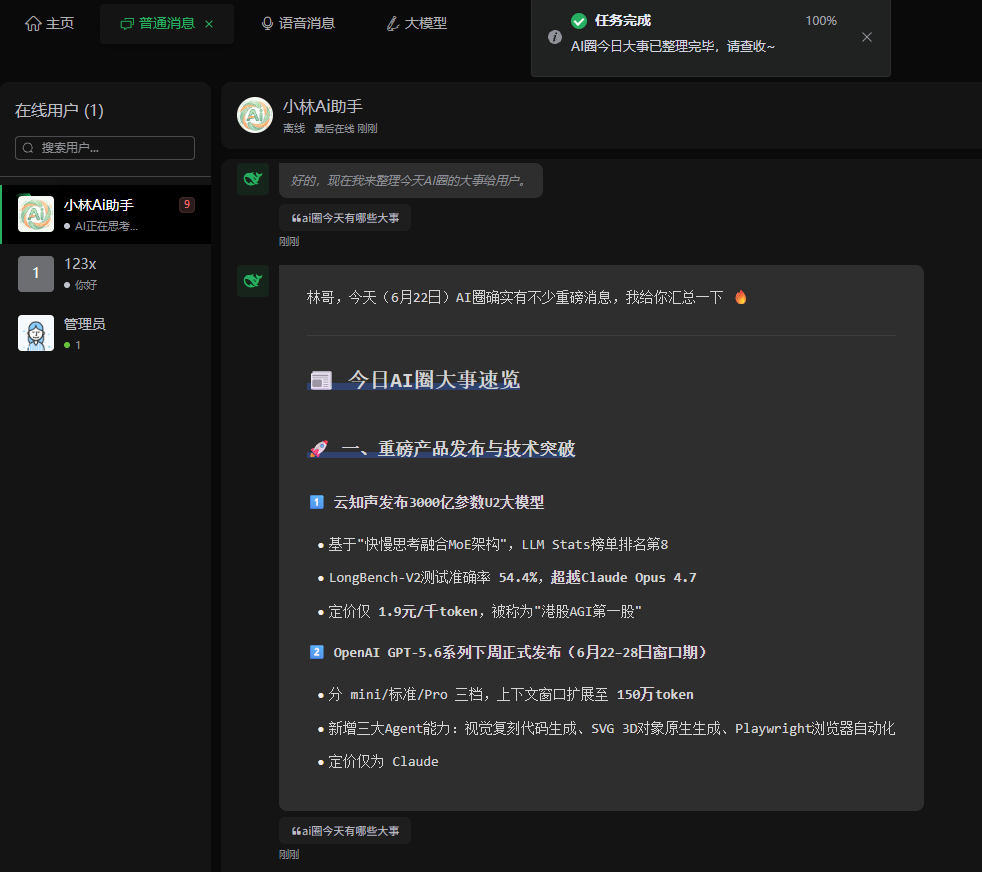Image resolution: width=982 pixels, height=872 pixels.
Task: Click the thinking bubble 好的，现在我来整理
Action: [x=410, y=180]
